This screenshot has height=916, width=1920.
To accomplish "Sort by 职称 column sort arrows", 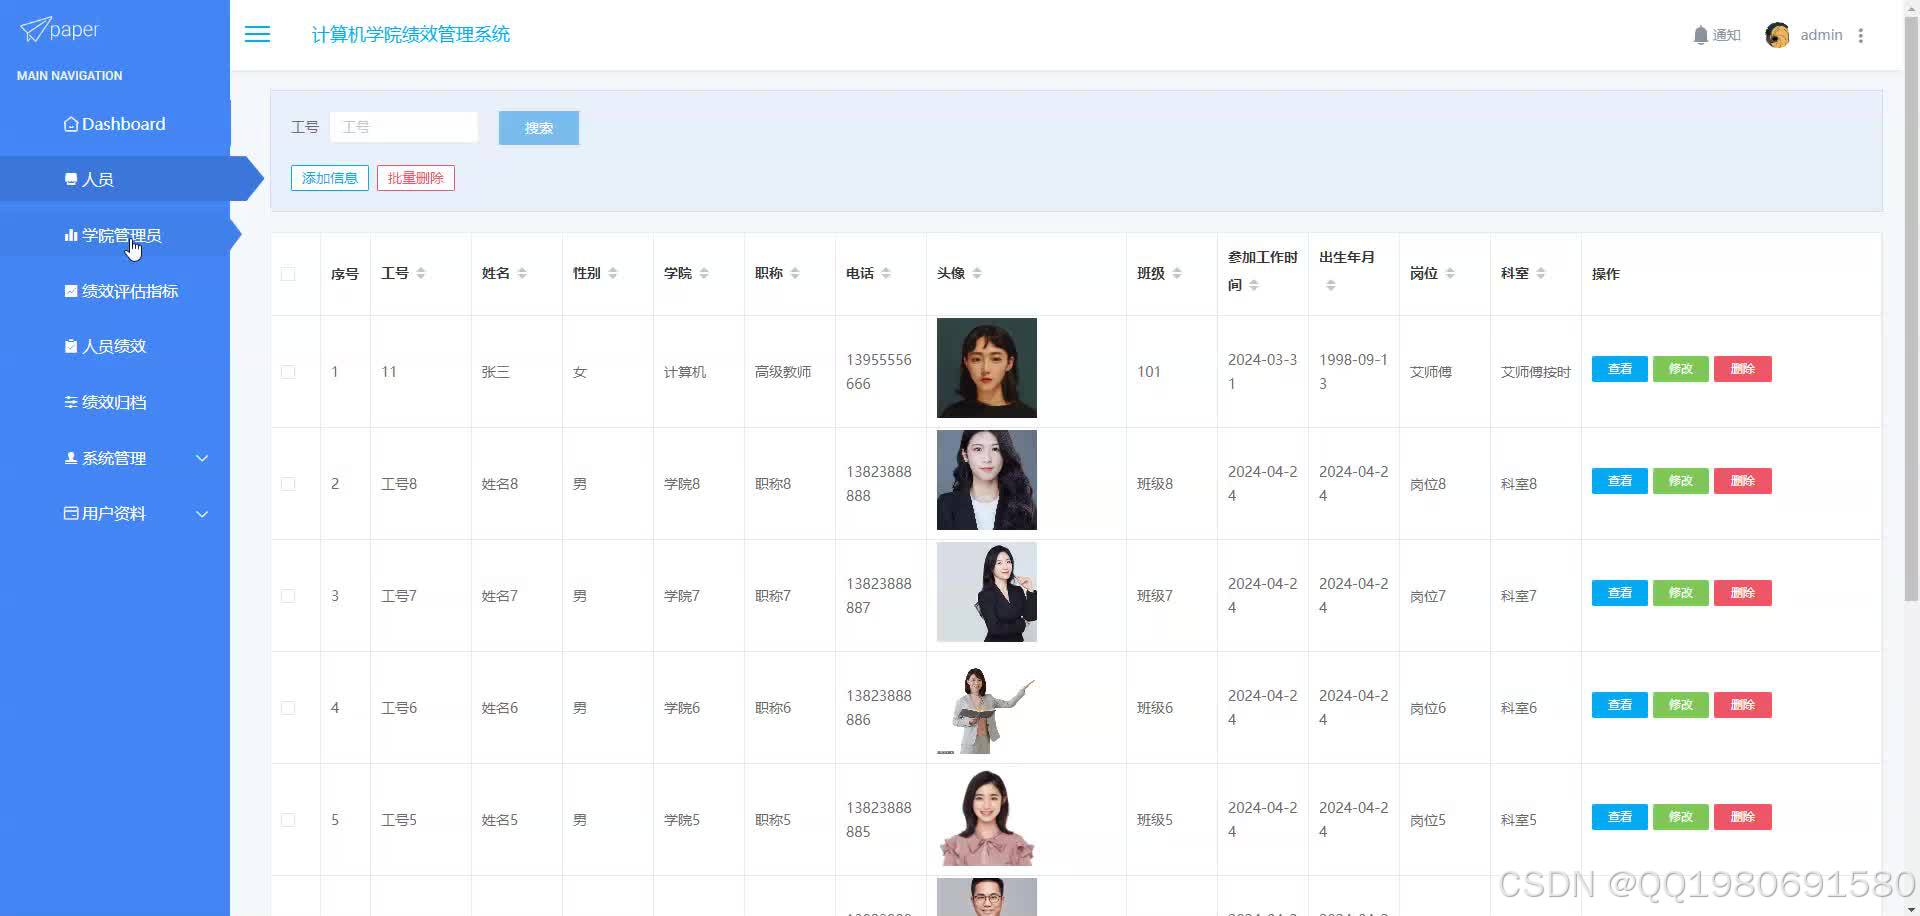I will 795,273.
